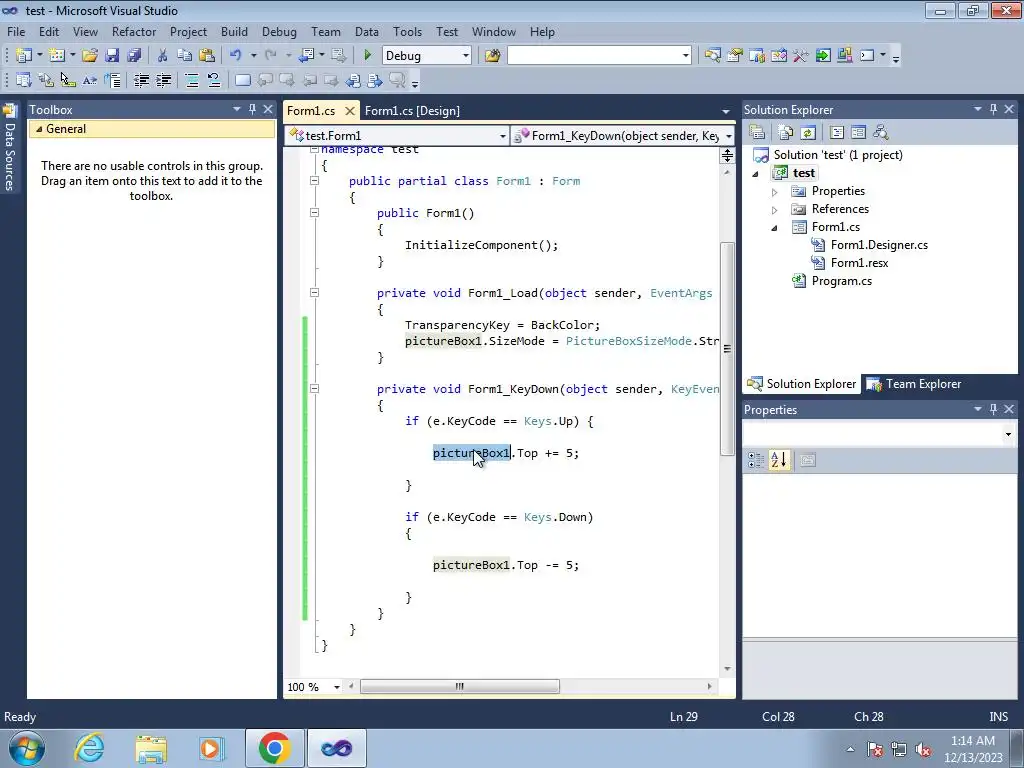Click the Decrease Indent icon
Screen dimensions: 1024x768
tap(141, 80)
